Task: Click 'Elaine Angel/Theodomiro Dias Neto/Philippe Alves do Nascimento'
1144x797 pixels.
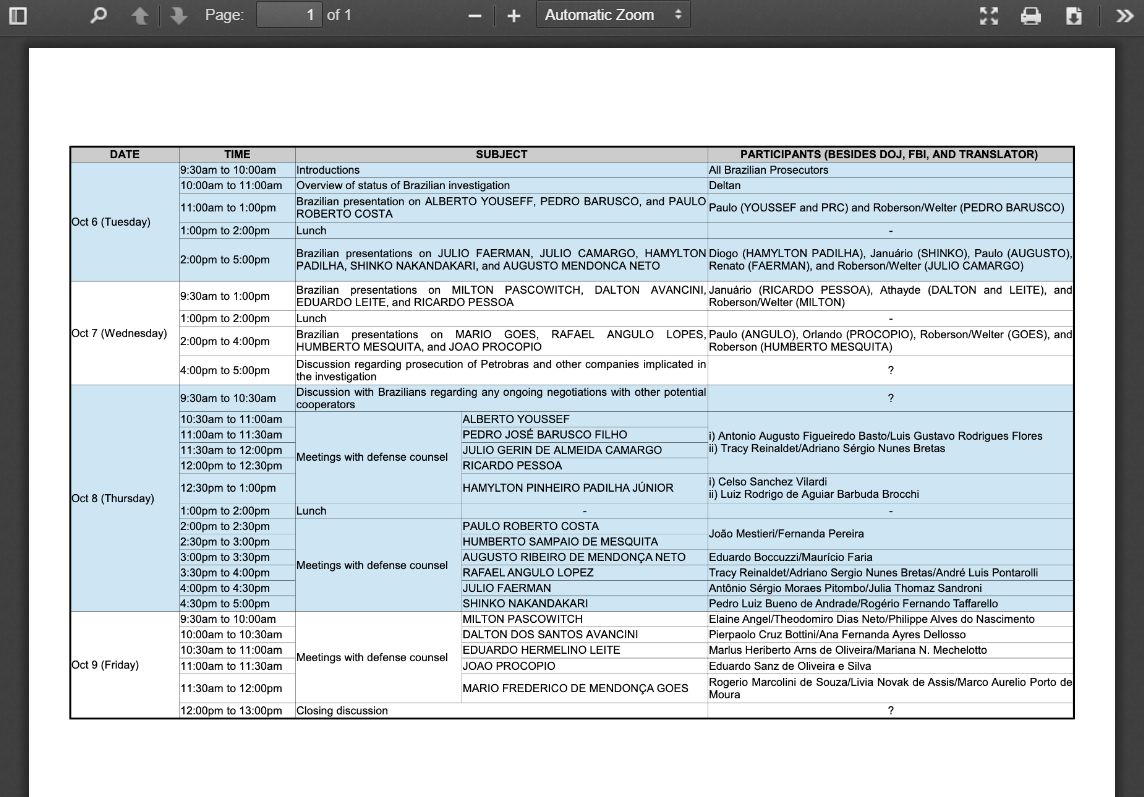Action: click(890, 619)
